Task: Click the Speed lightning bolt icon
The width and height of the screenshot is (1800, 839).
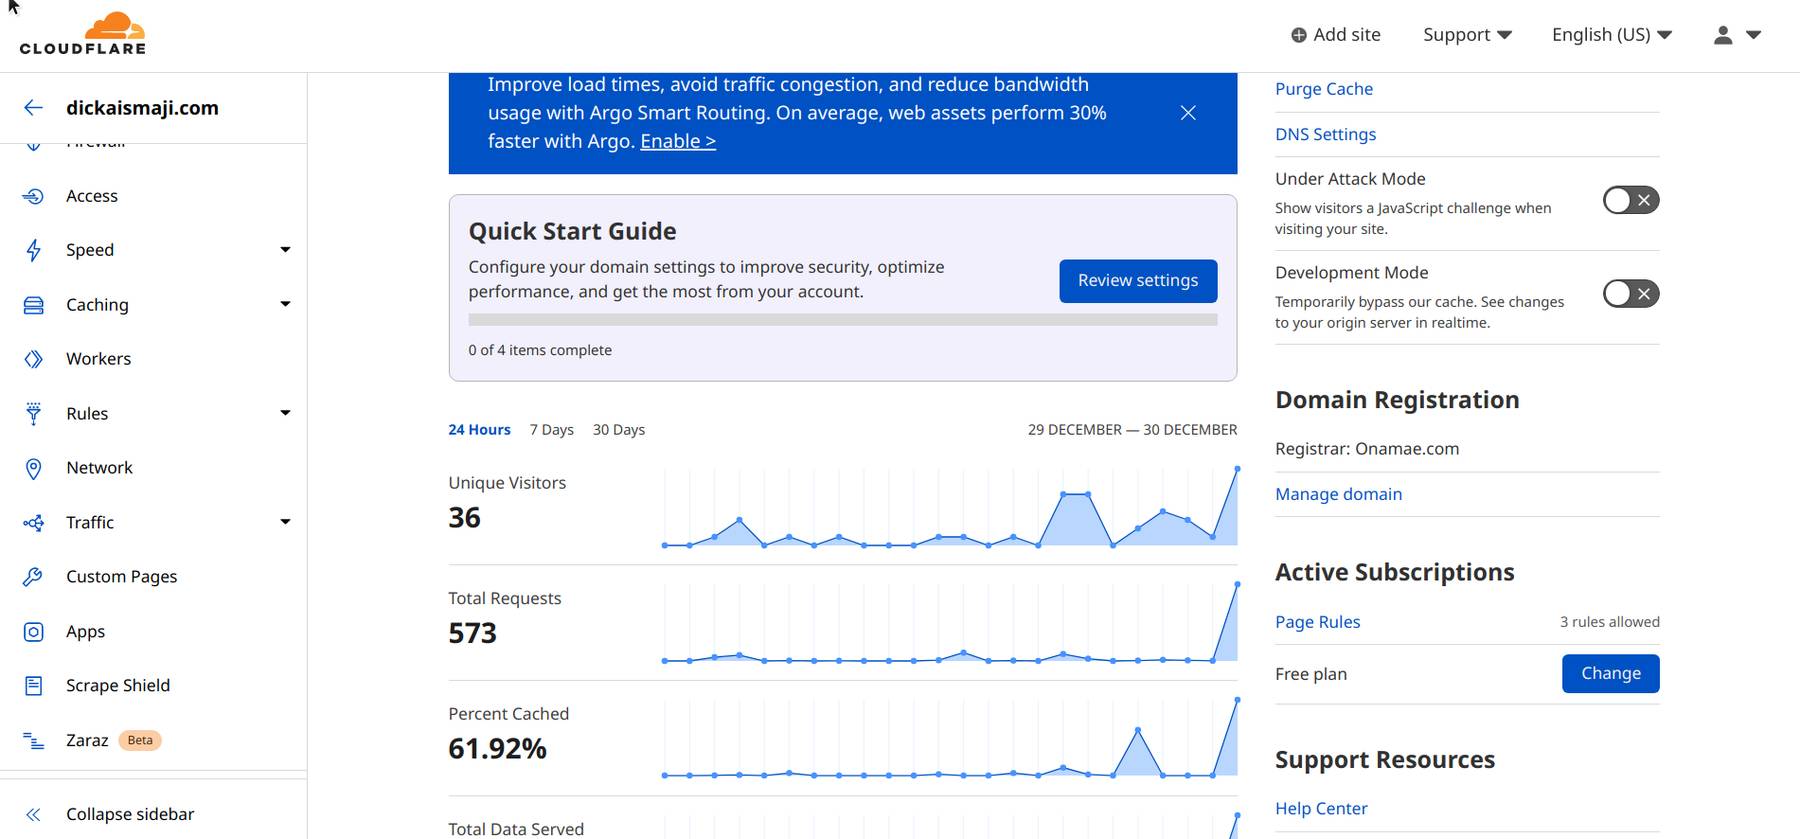Action: [33, 250]
